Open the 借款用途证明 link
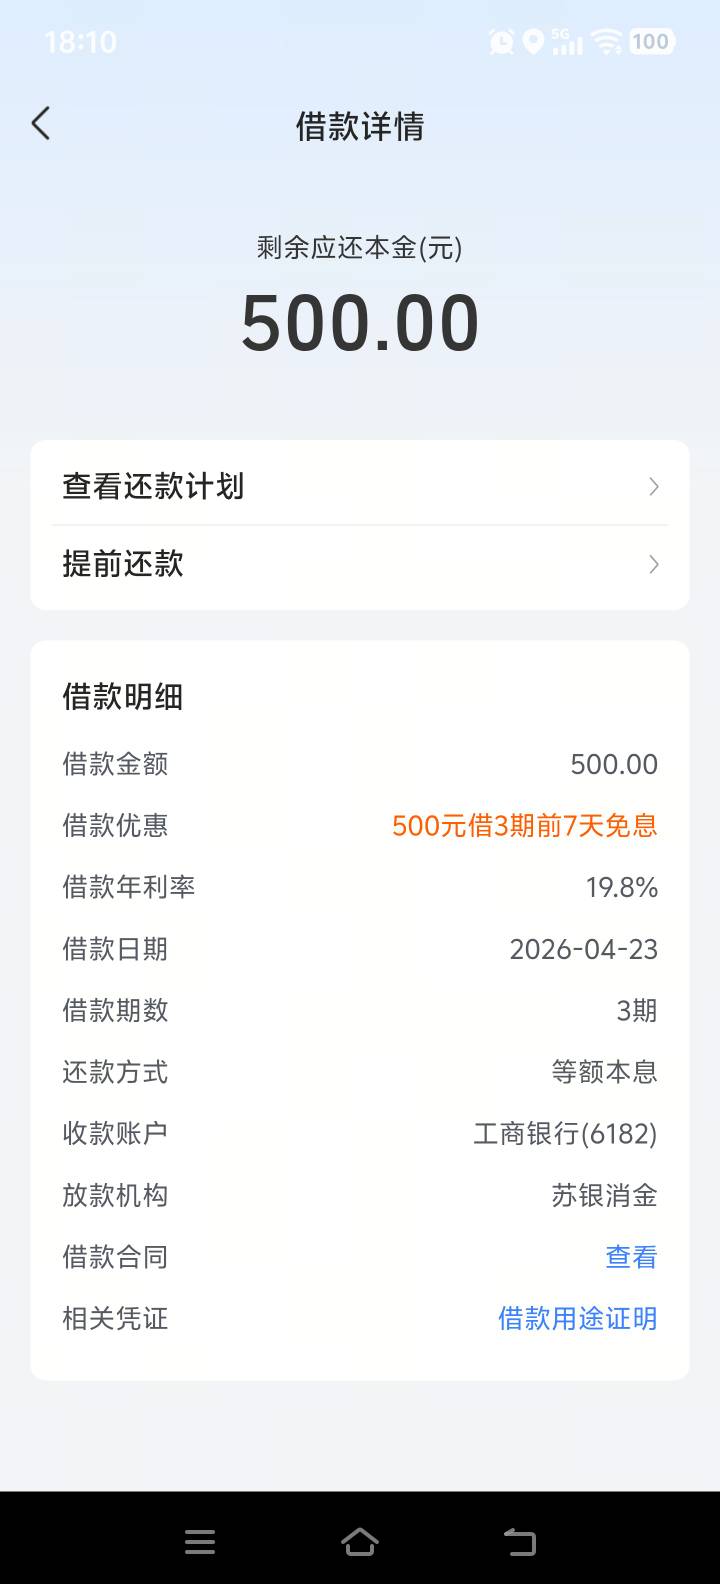 point(577,1319)
